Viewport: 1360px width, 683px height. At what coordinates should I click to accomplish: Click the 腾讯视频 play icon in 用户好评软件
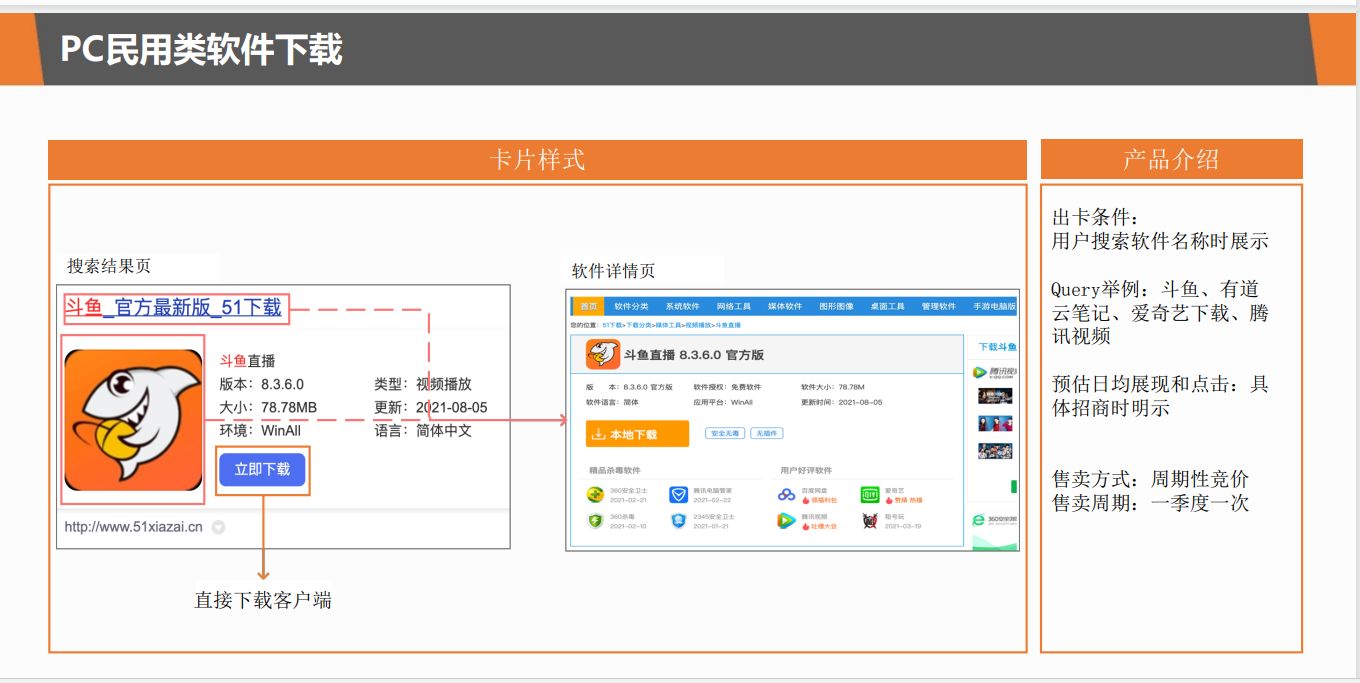click(x=787, y=521)
